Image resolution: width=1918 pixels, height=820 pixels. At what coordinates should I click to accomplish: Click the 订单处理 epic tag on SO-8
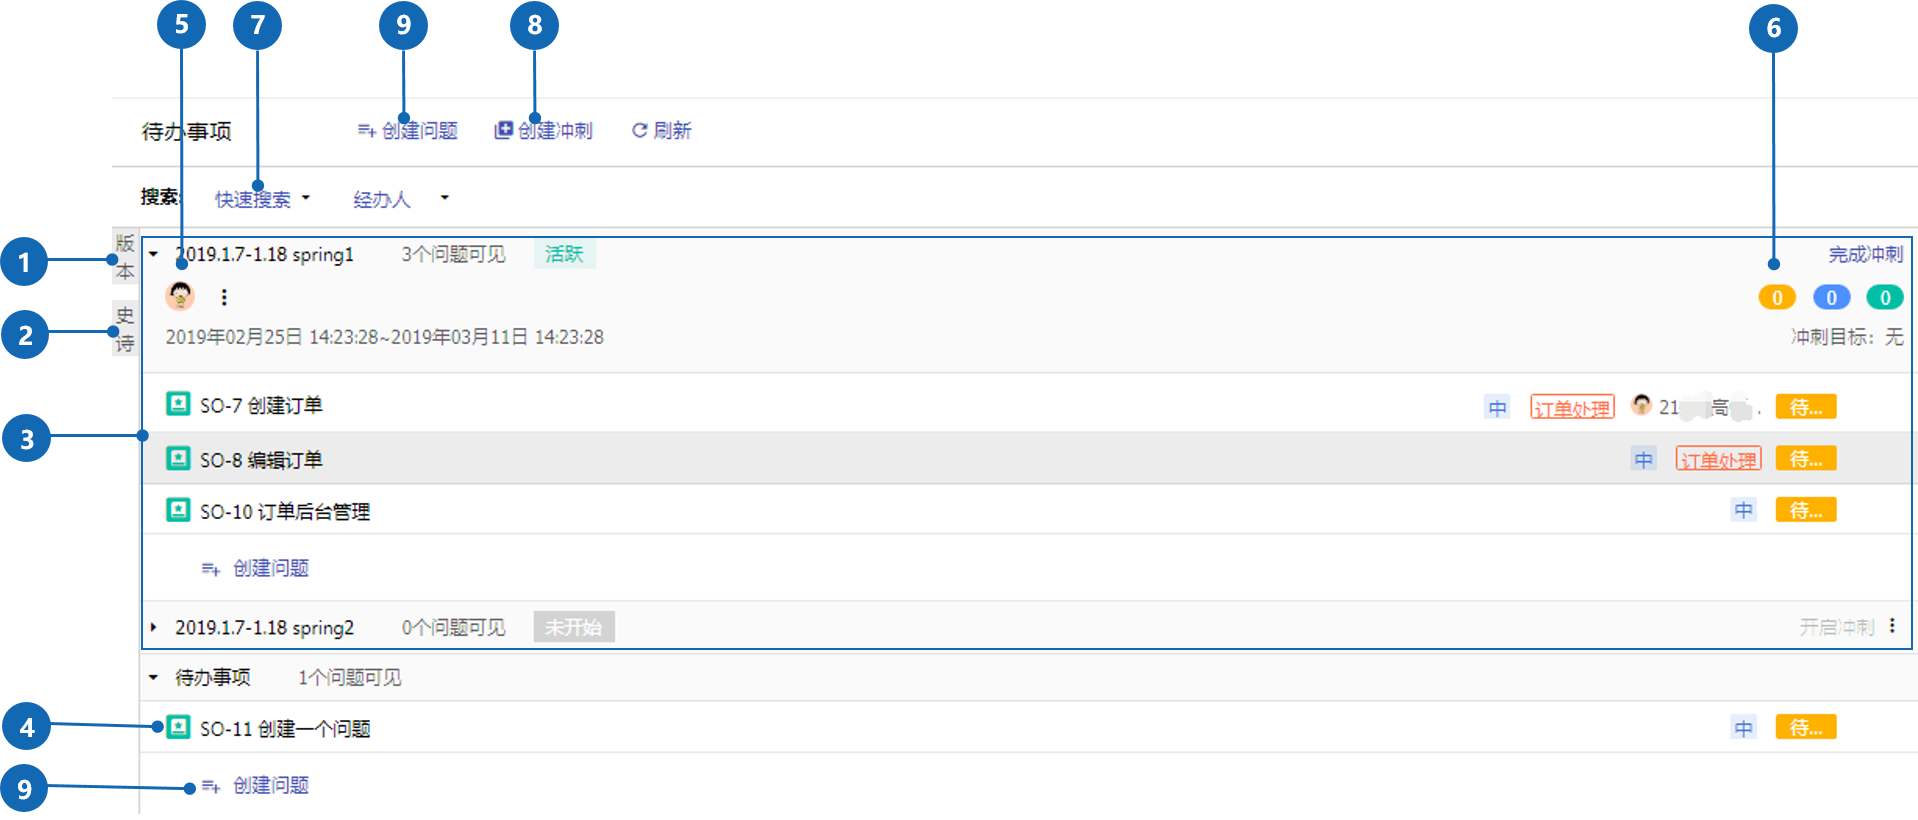coord(1718,460)
